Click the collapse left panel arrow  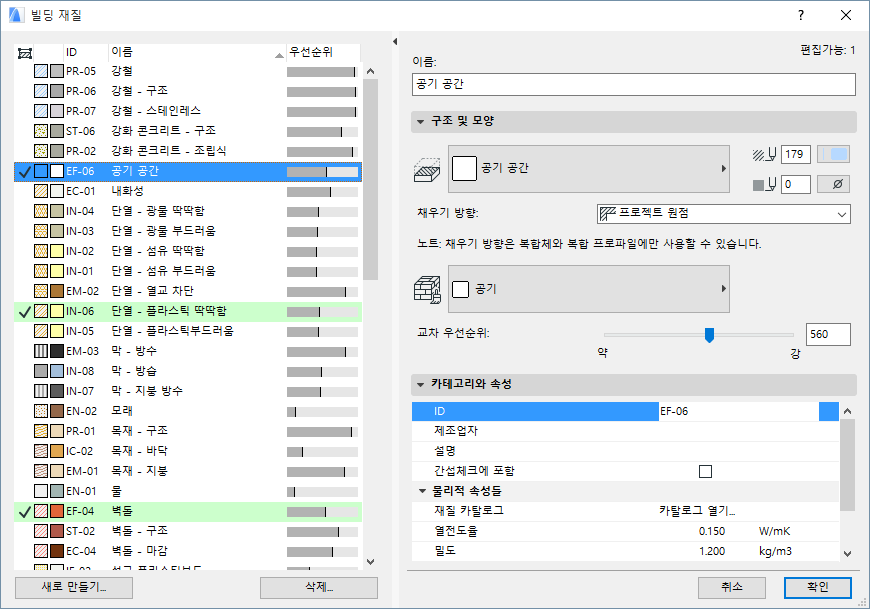[x=394, y=42]
